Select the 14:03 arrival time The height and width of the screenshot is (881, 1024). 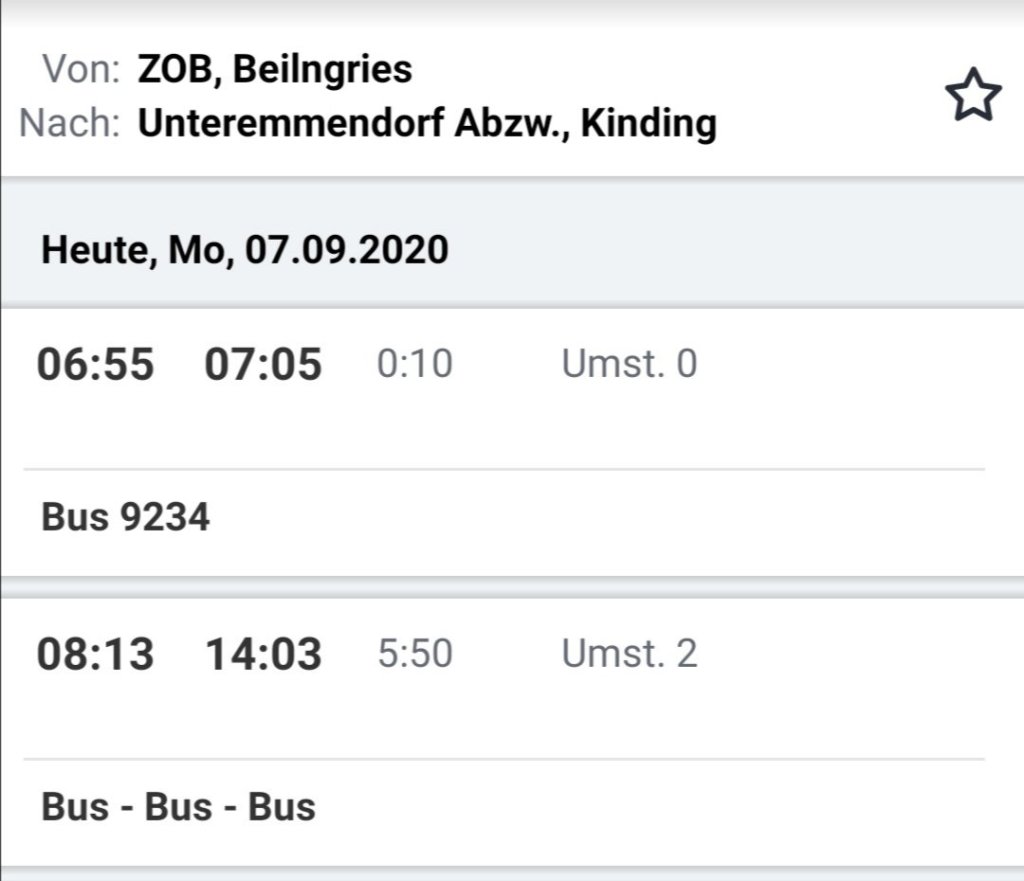[263, 654]
